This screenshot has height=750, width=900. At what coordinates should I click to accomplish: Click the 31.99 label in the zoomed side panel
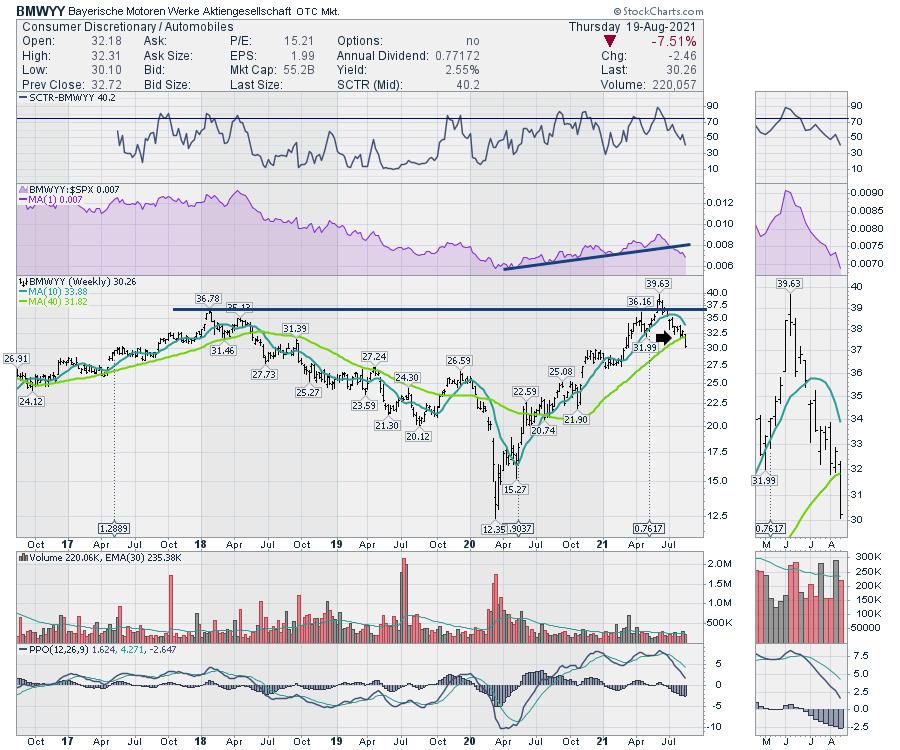763,480
